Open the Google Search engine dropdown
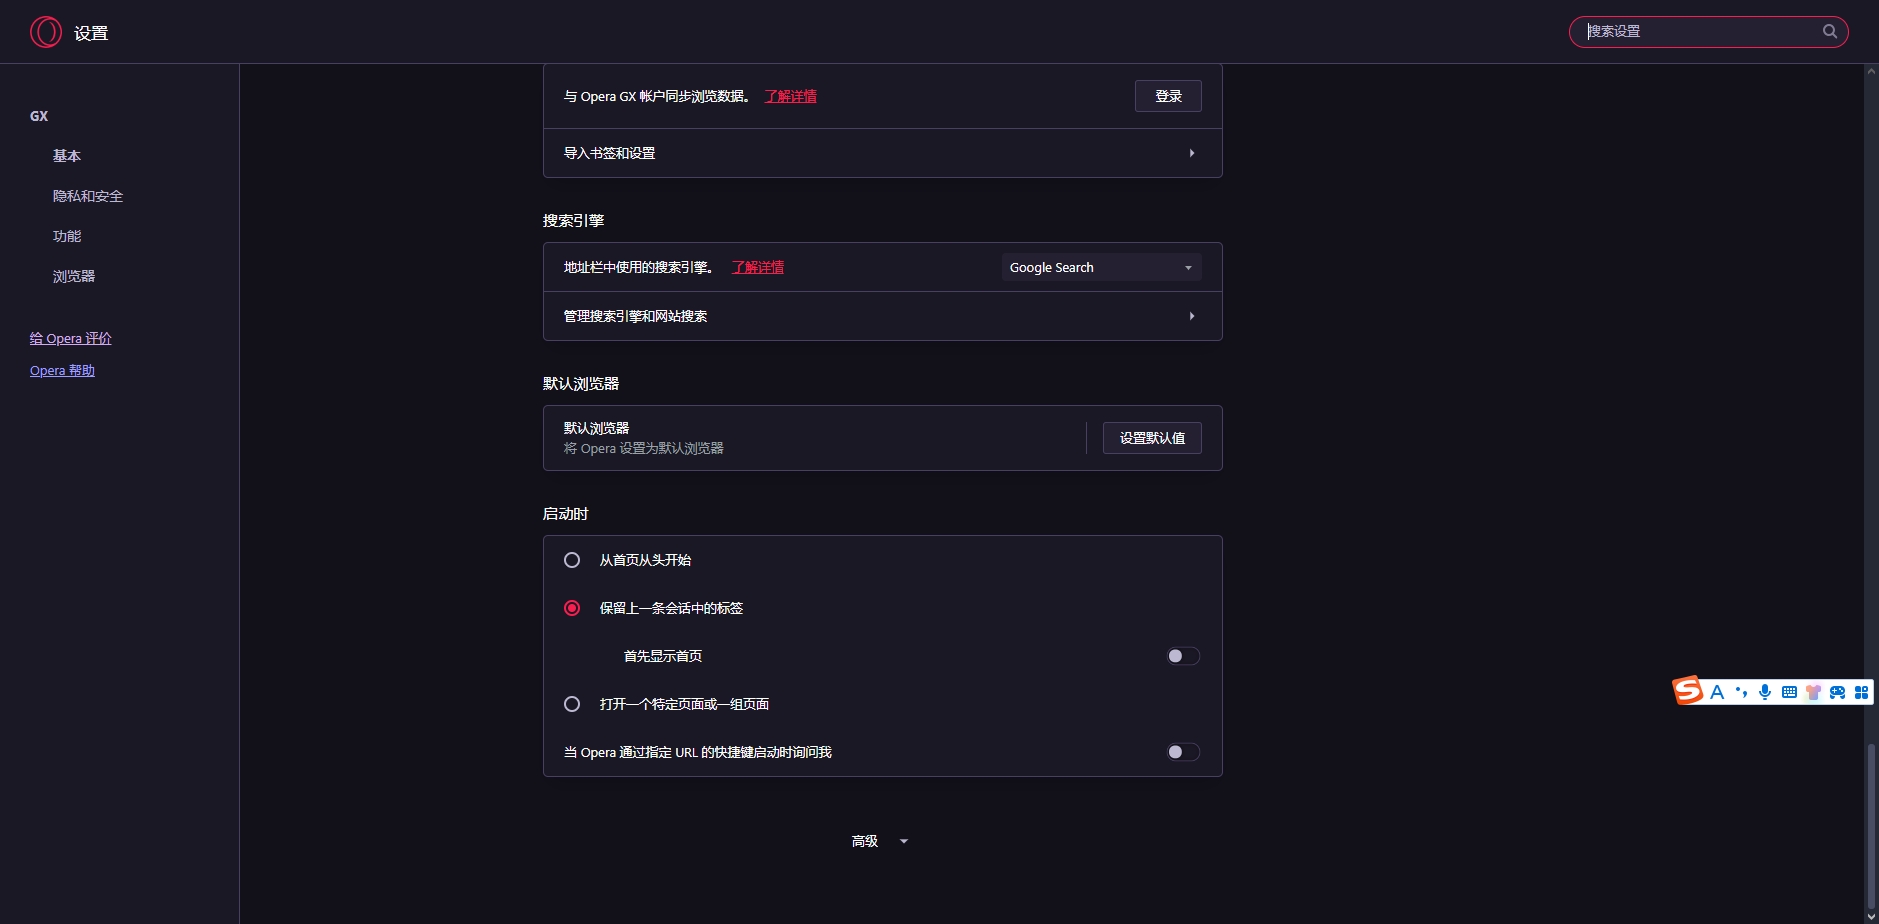Screen dimensions: 1879x924 1101,267
